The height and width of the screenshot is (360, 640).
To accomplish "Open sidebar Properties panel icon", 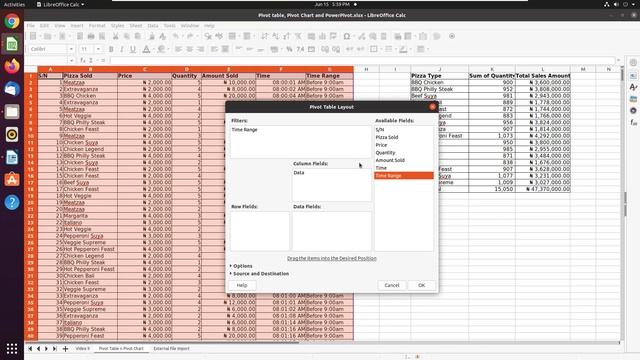I will (x=633, y=76).
